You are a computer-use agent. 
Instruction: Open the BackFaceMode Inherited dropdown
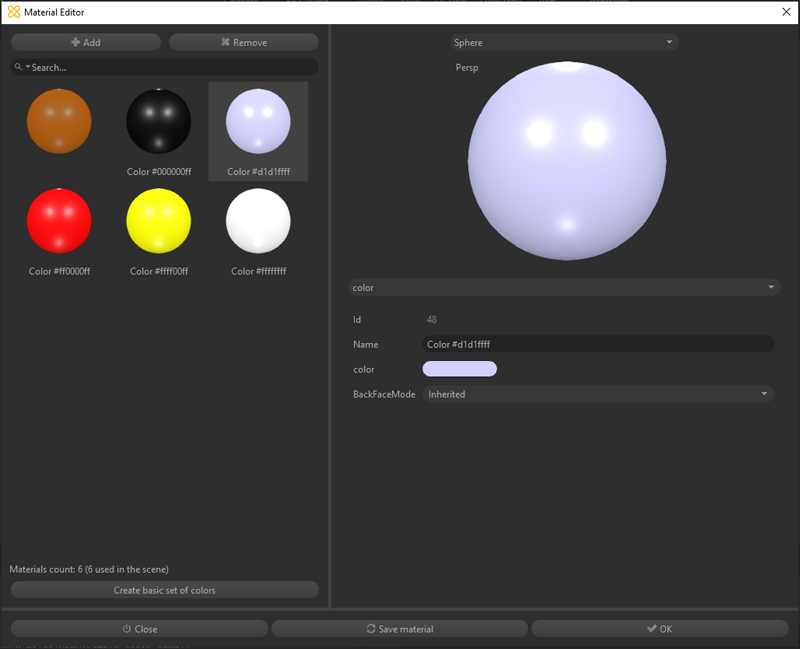point(598,394)
